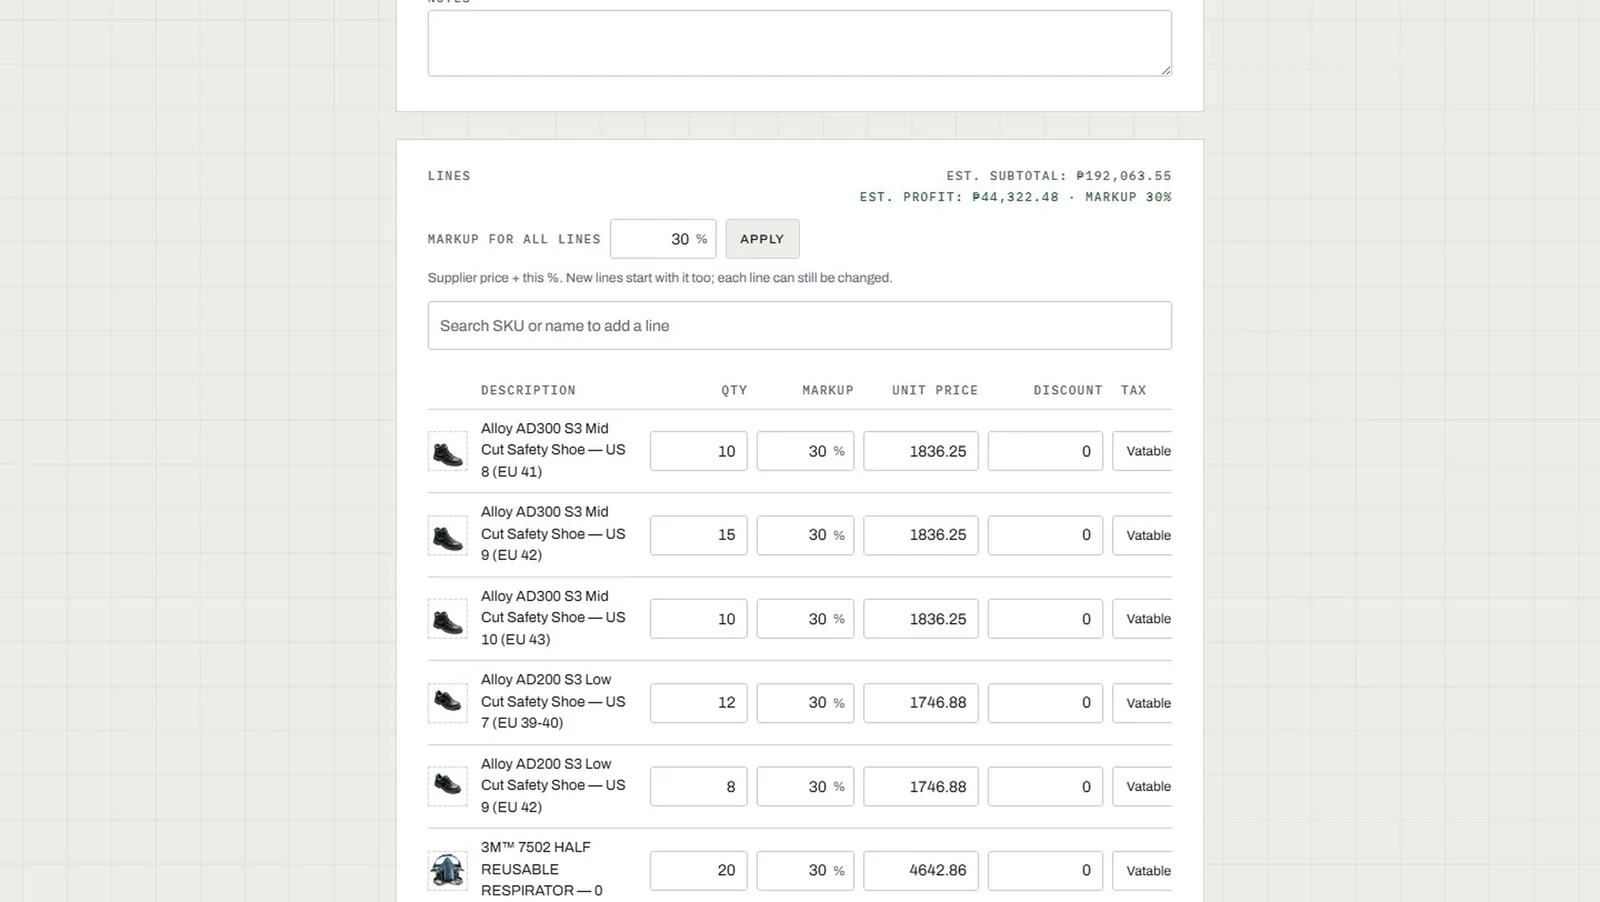Apply the markup to all lines
The width and height of the screenshot is (1600, 902).
tap(762, 239)
